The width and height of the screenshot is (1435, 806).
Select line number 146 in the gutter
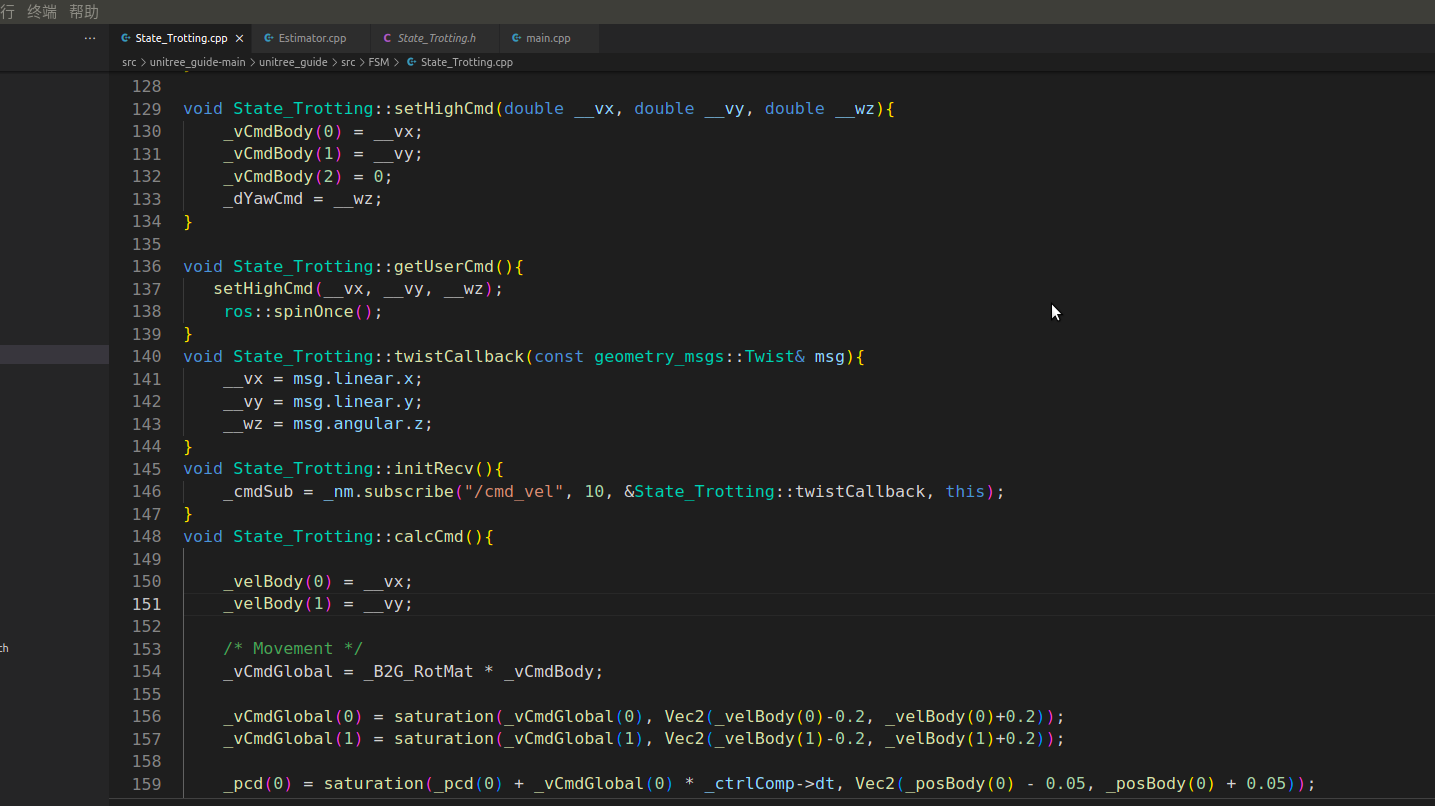(146, 491)
